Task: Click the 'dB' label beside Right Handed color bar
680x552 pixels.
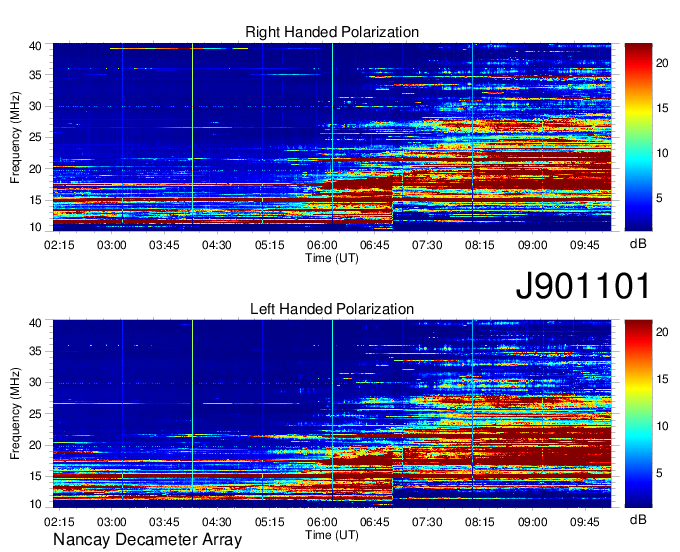Action: (x=638, y=244)
